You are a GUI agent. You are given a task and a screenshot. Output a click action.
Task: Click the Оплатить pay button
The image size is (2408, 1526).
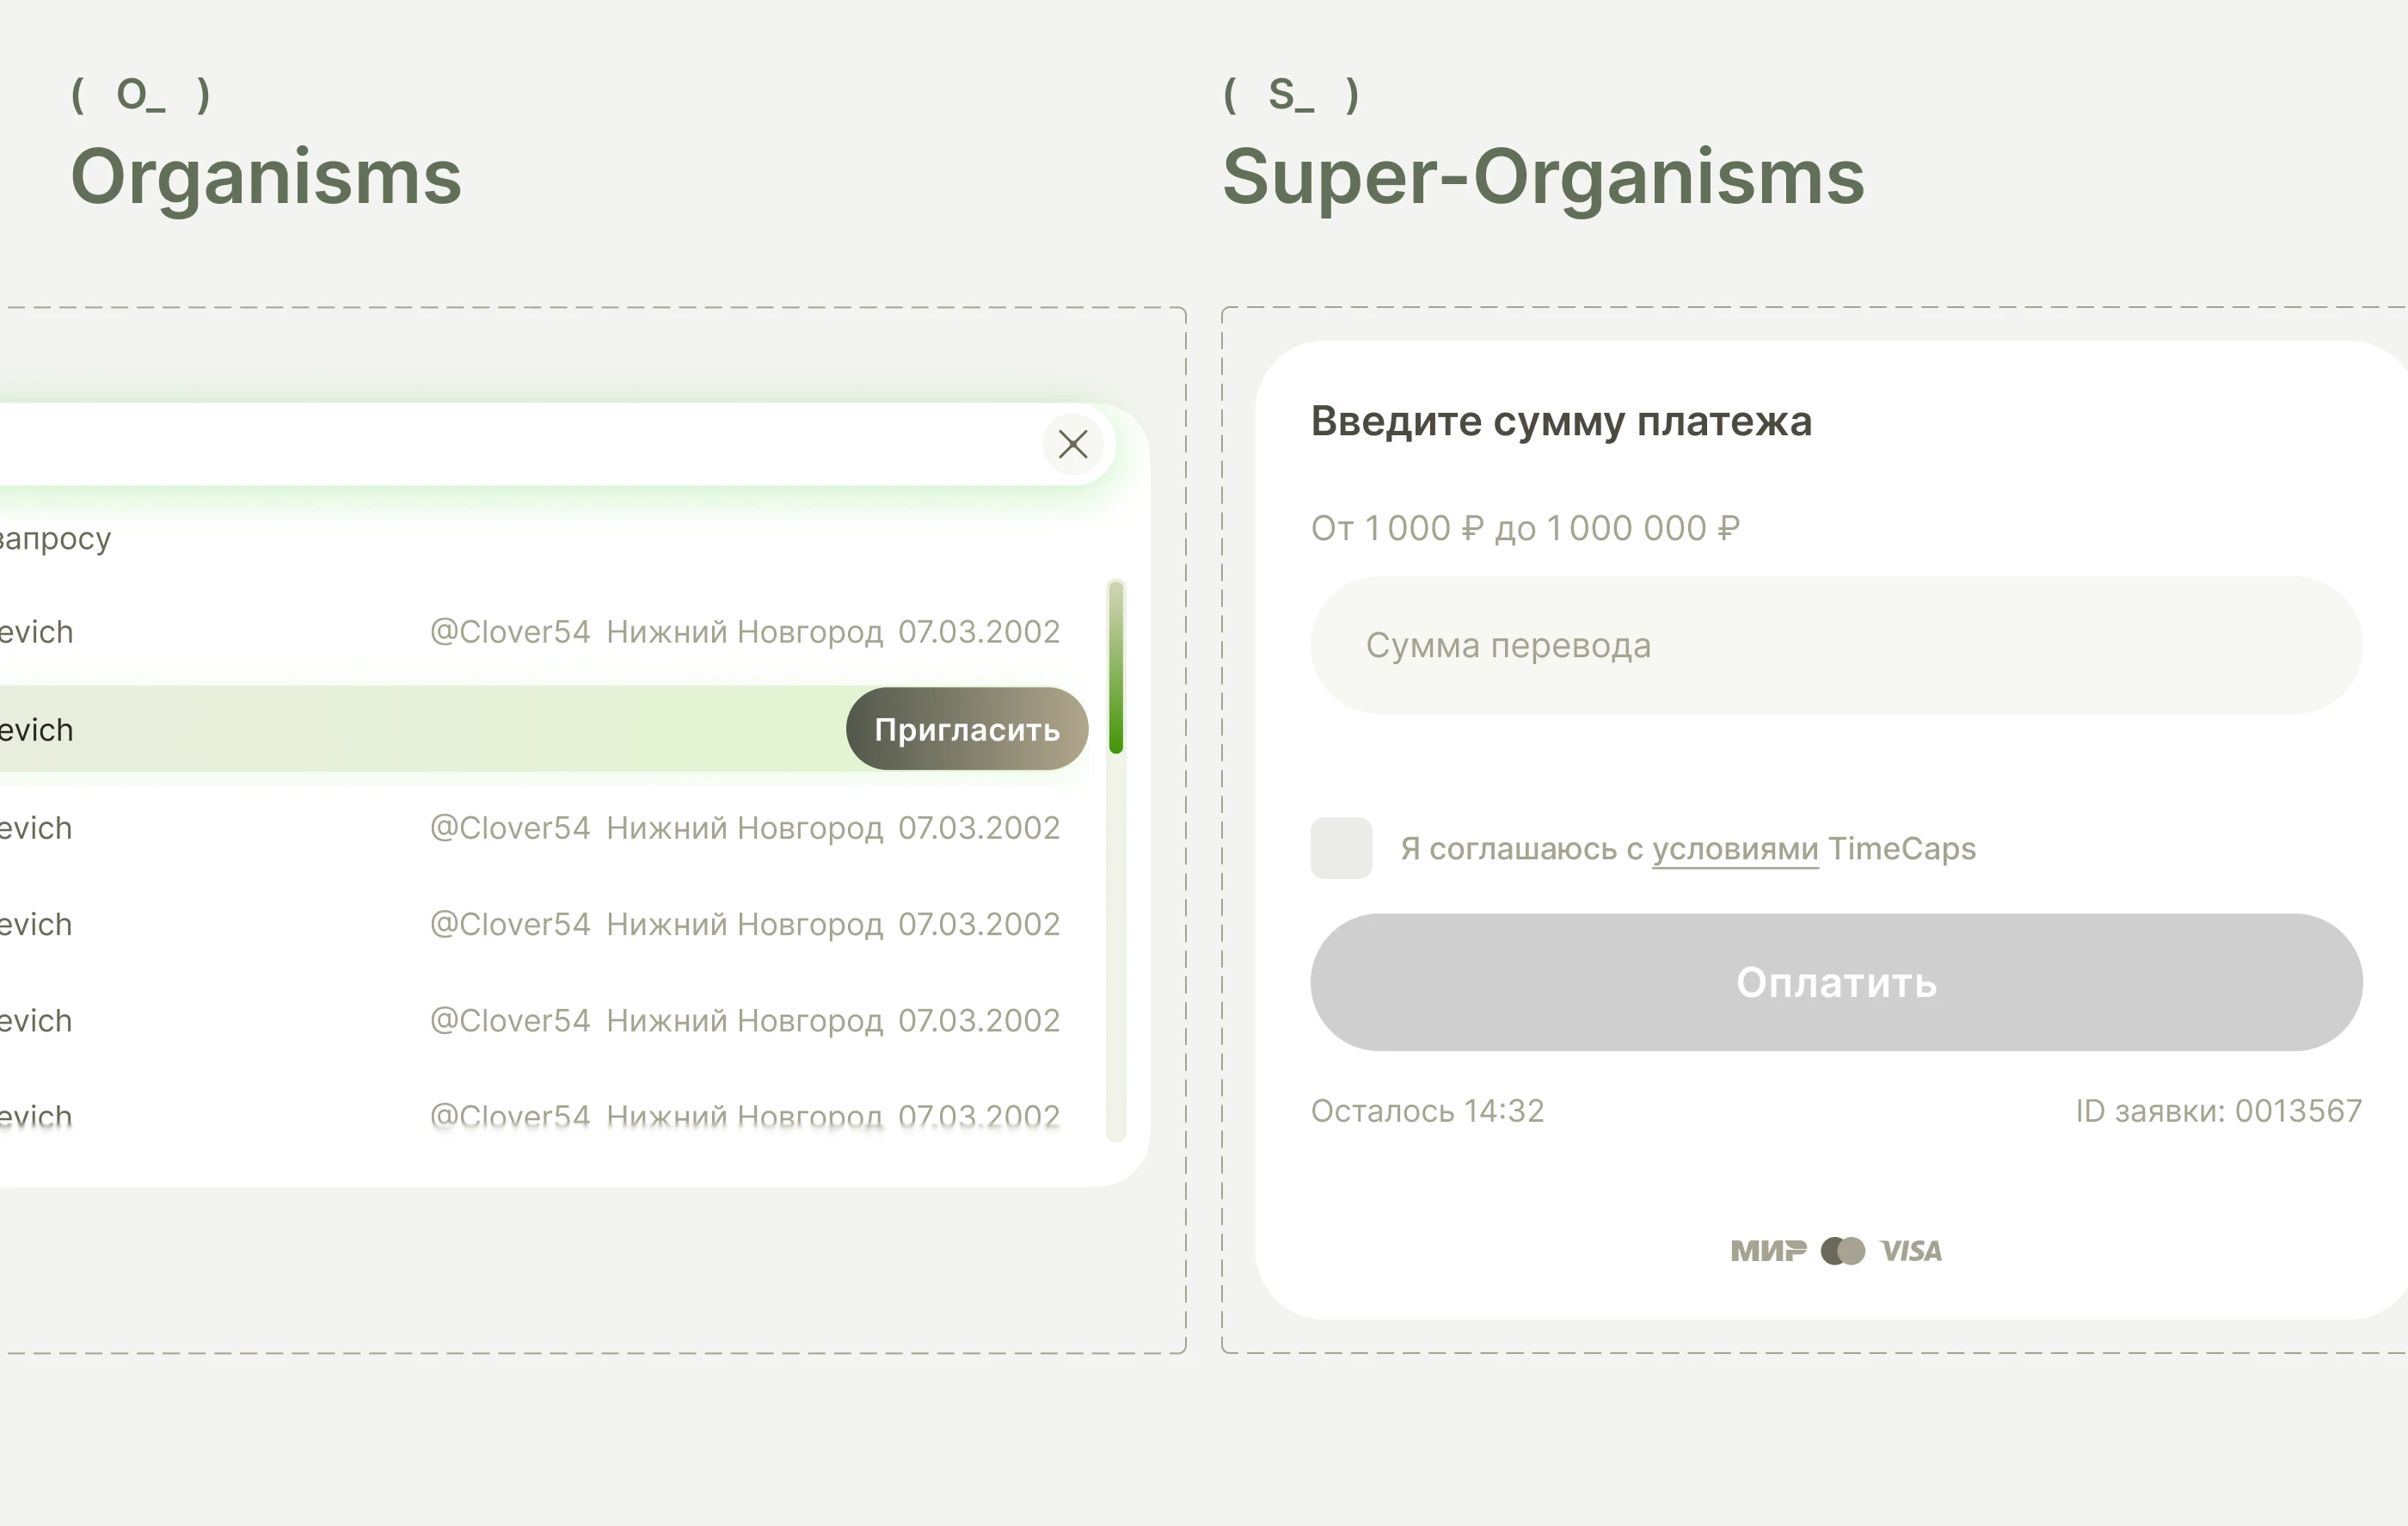click(x=1836, y=982)
